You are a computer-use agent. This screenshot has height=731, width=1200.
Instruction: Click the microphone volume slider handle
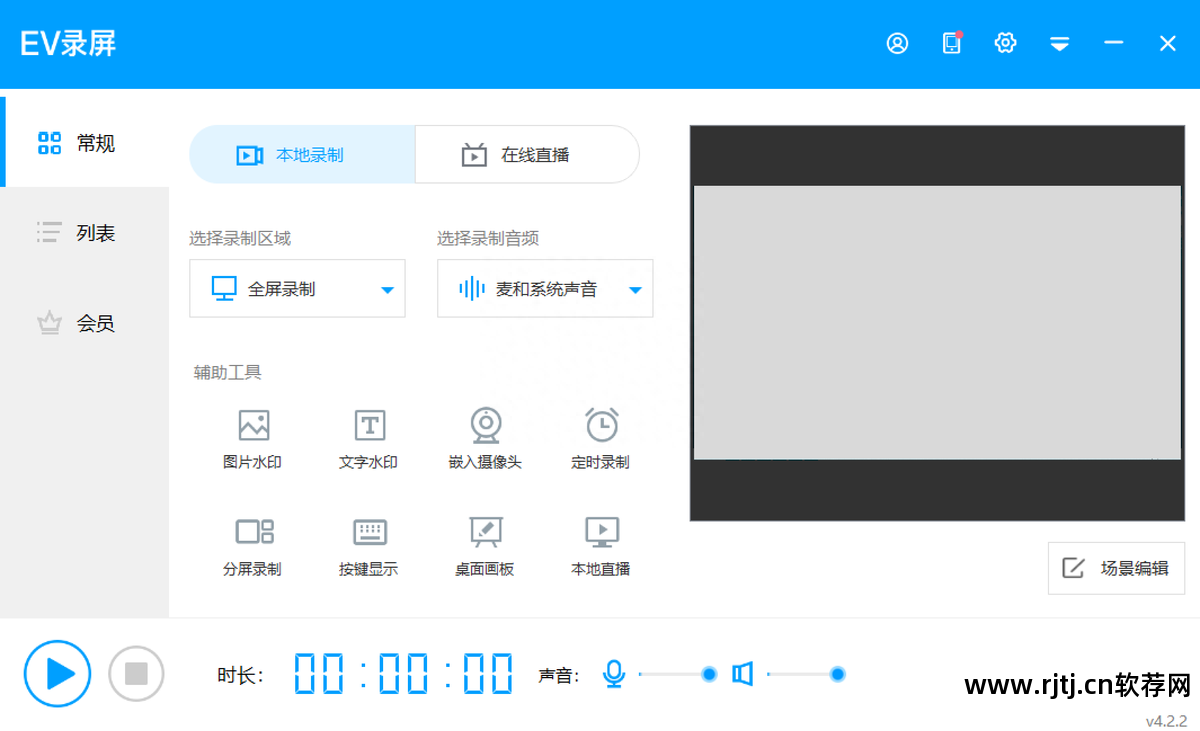coord(709,674)
